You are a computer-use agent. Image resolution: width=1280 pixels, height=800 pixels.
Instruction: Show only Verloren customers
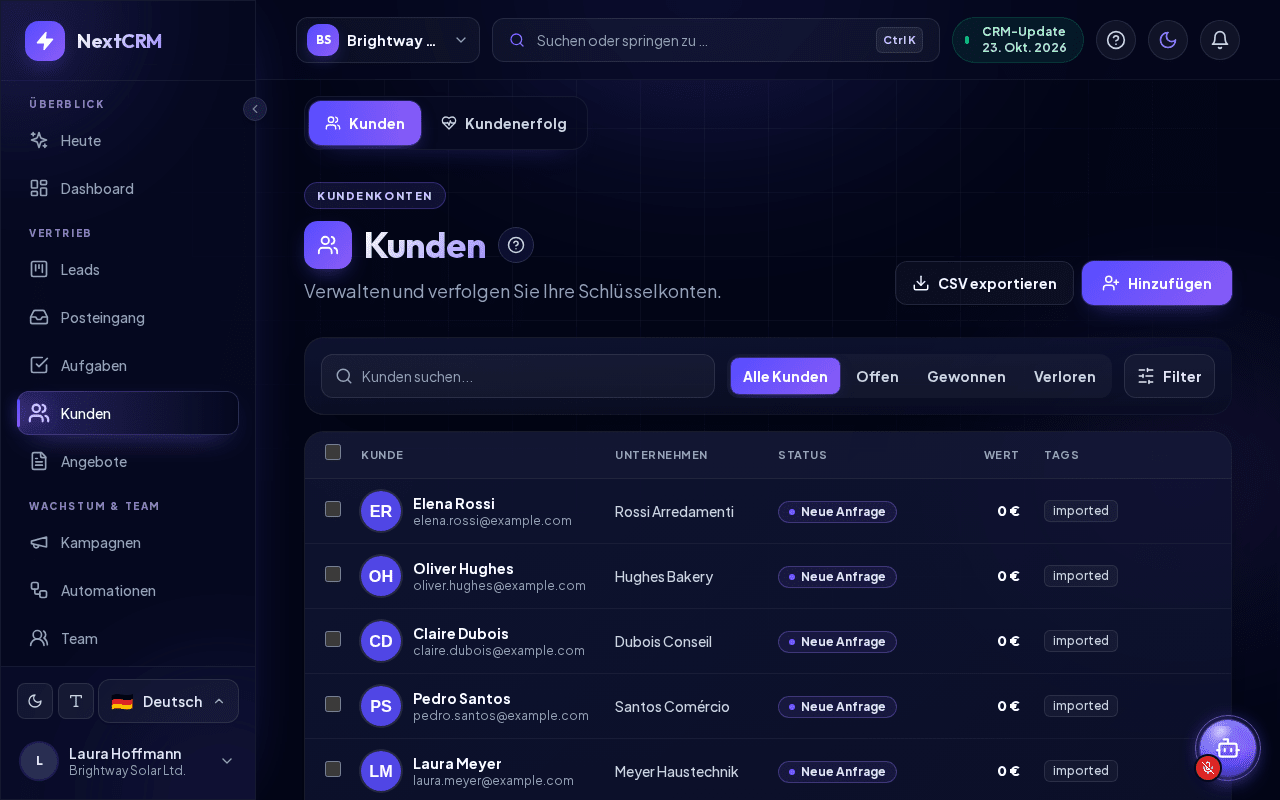pos(1064,376)
